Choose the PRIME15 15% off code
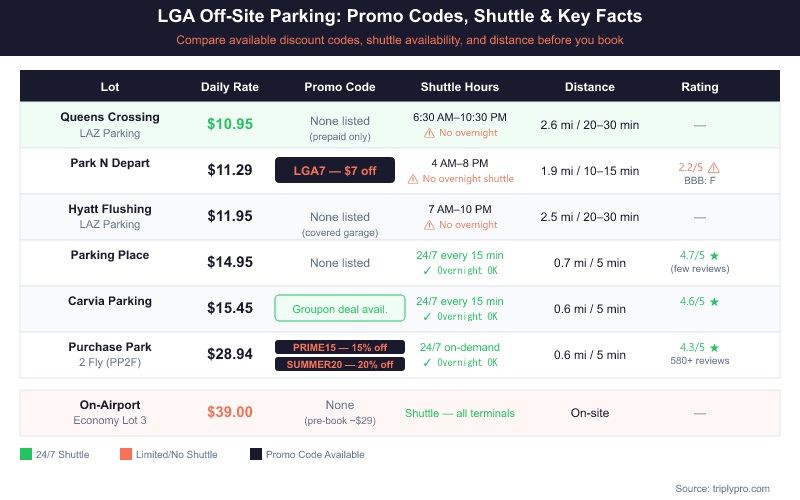Screen dimensions: 800x500 (x=340, y=347)
